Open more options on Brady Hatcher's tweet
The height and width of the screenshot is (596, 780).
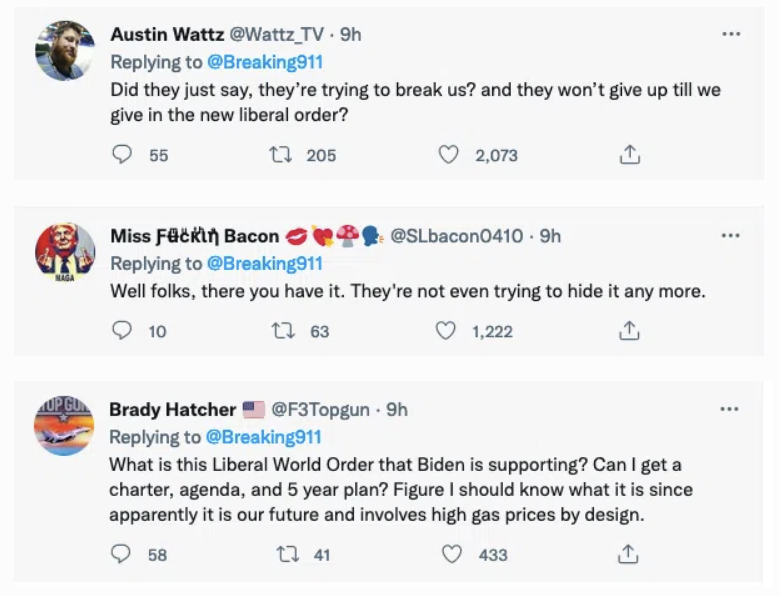[x=730, y=409]
